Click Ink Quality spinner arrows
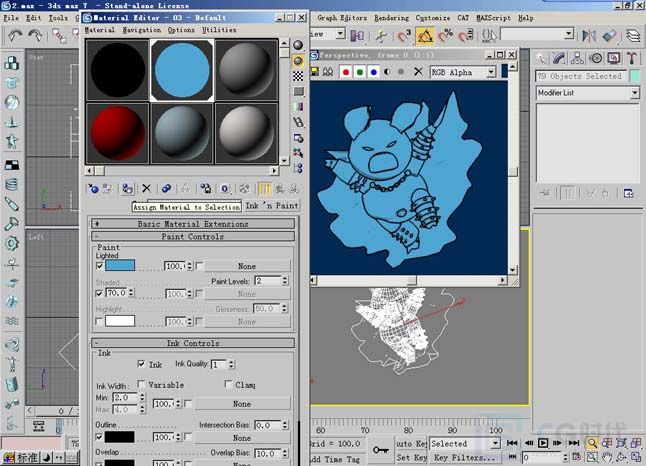The height and width of the screenshot is (466, 646). pos(231,364)
